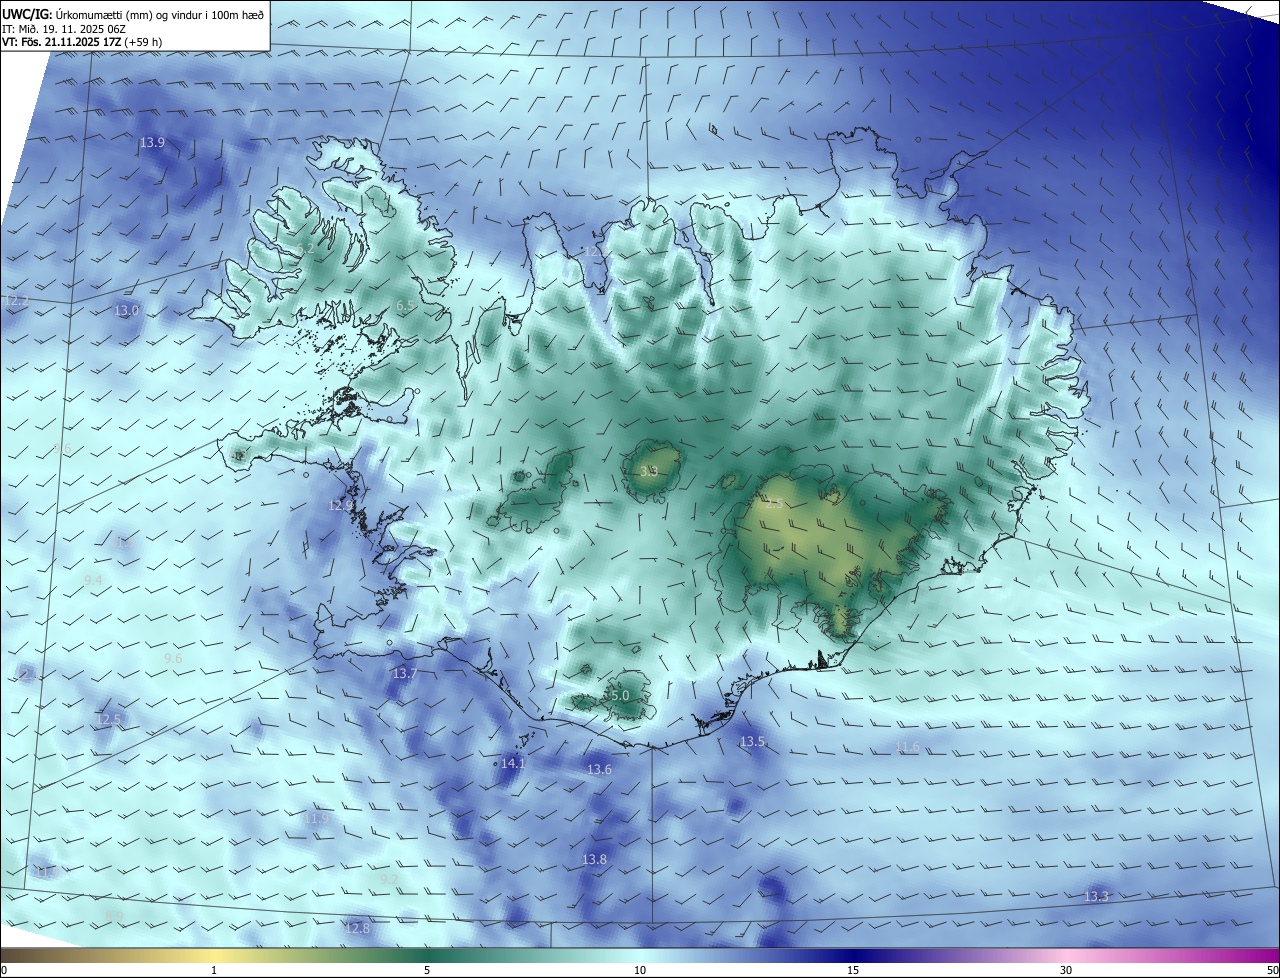Image resolution: width=1280 pixels, height=978 pixels.
Task: Click the 6.5 value label
Action: point(405,306)
